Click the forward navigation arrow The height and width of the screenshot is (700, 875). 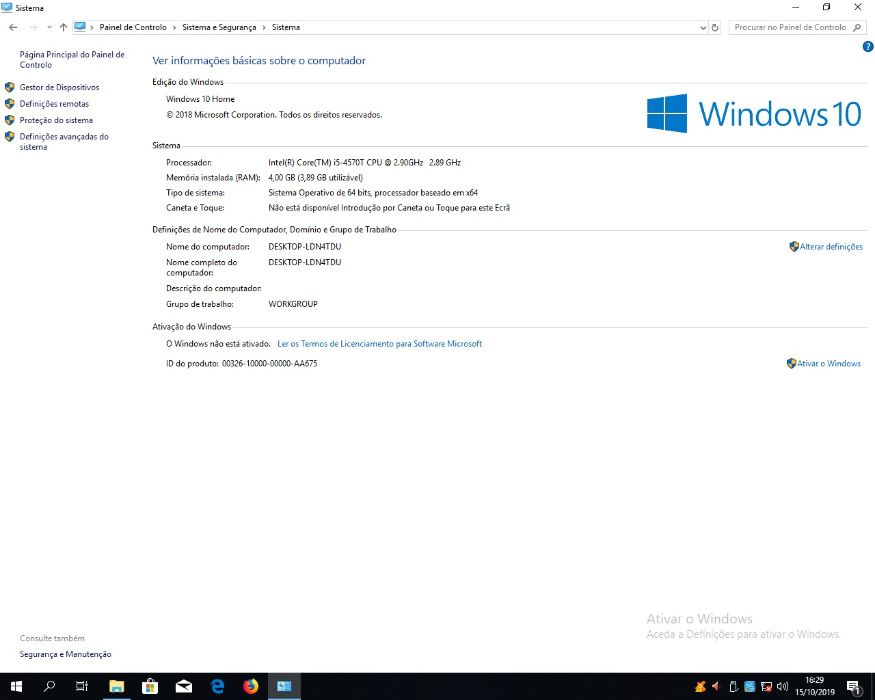pos(33,27)
